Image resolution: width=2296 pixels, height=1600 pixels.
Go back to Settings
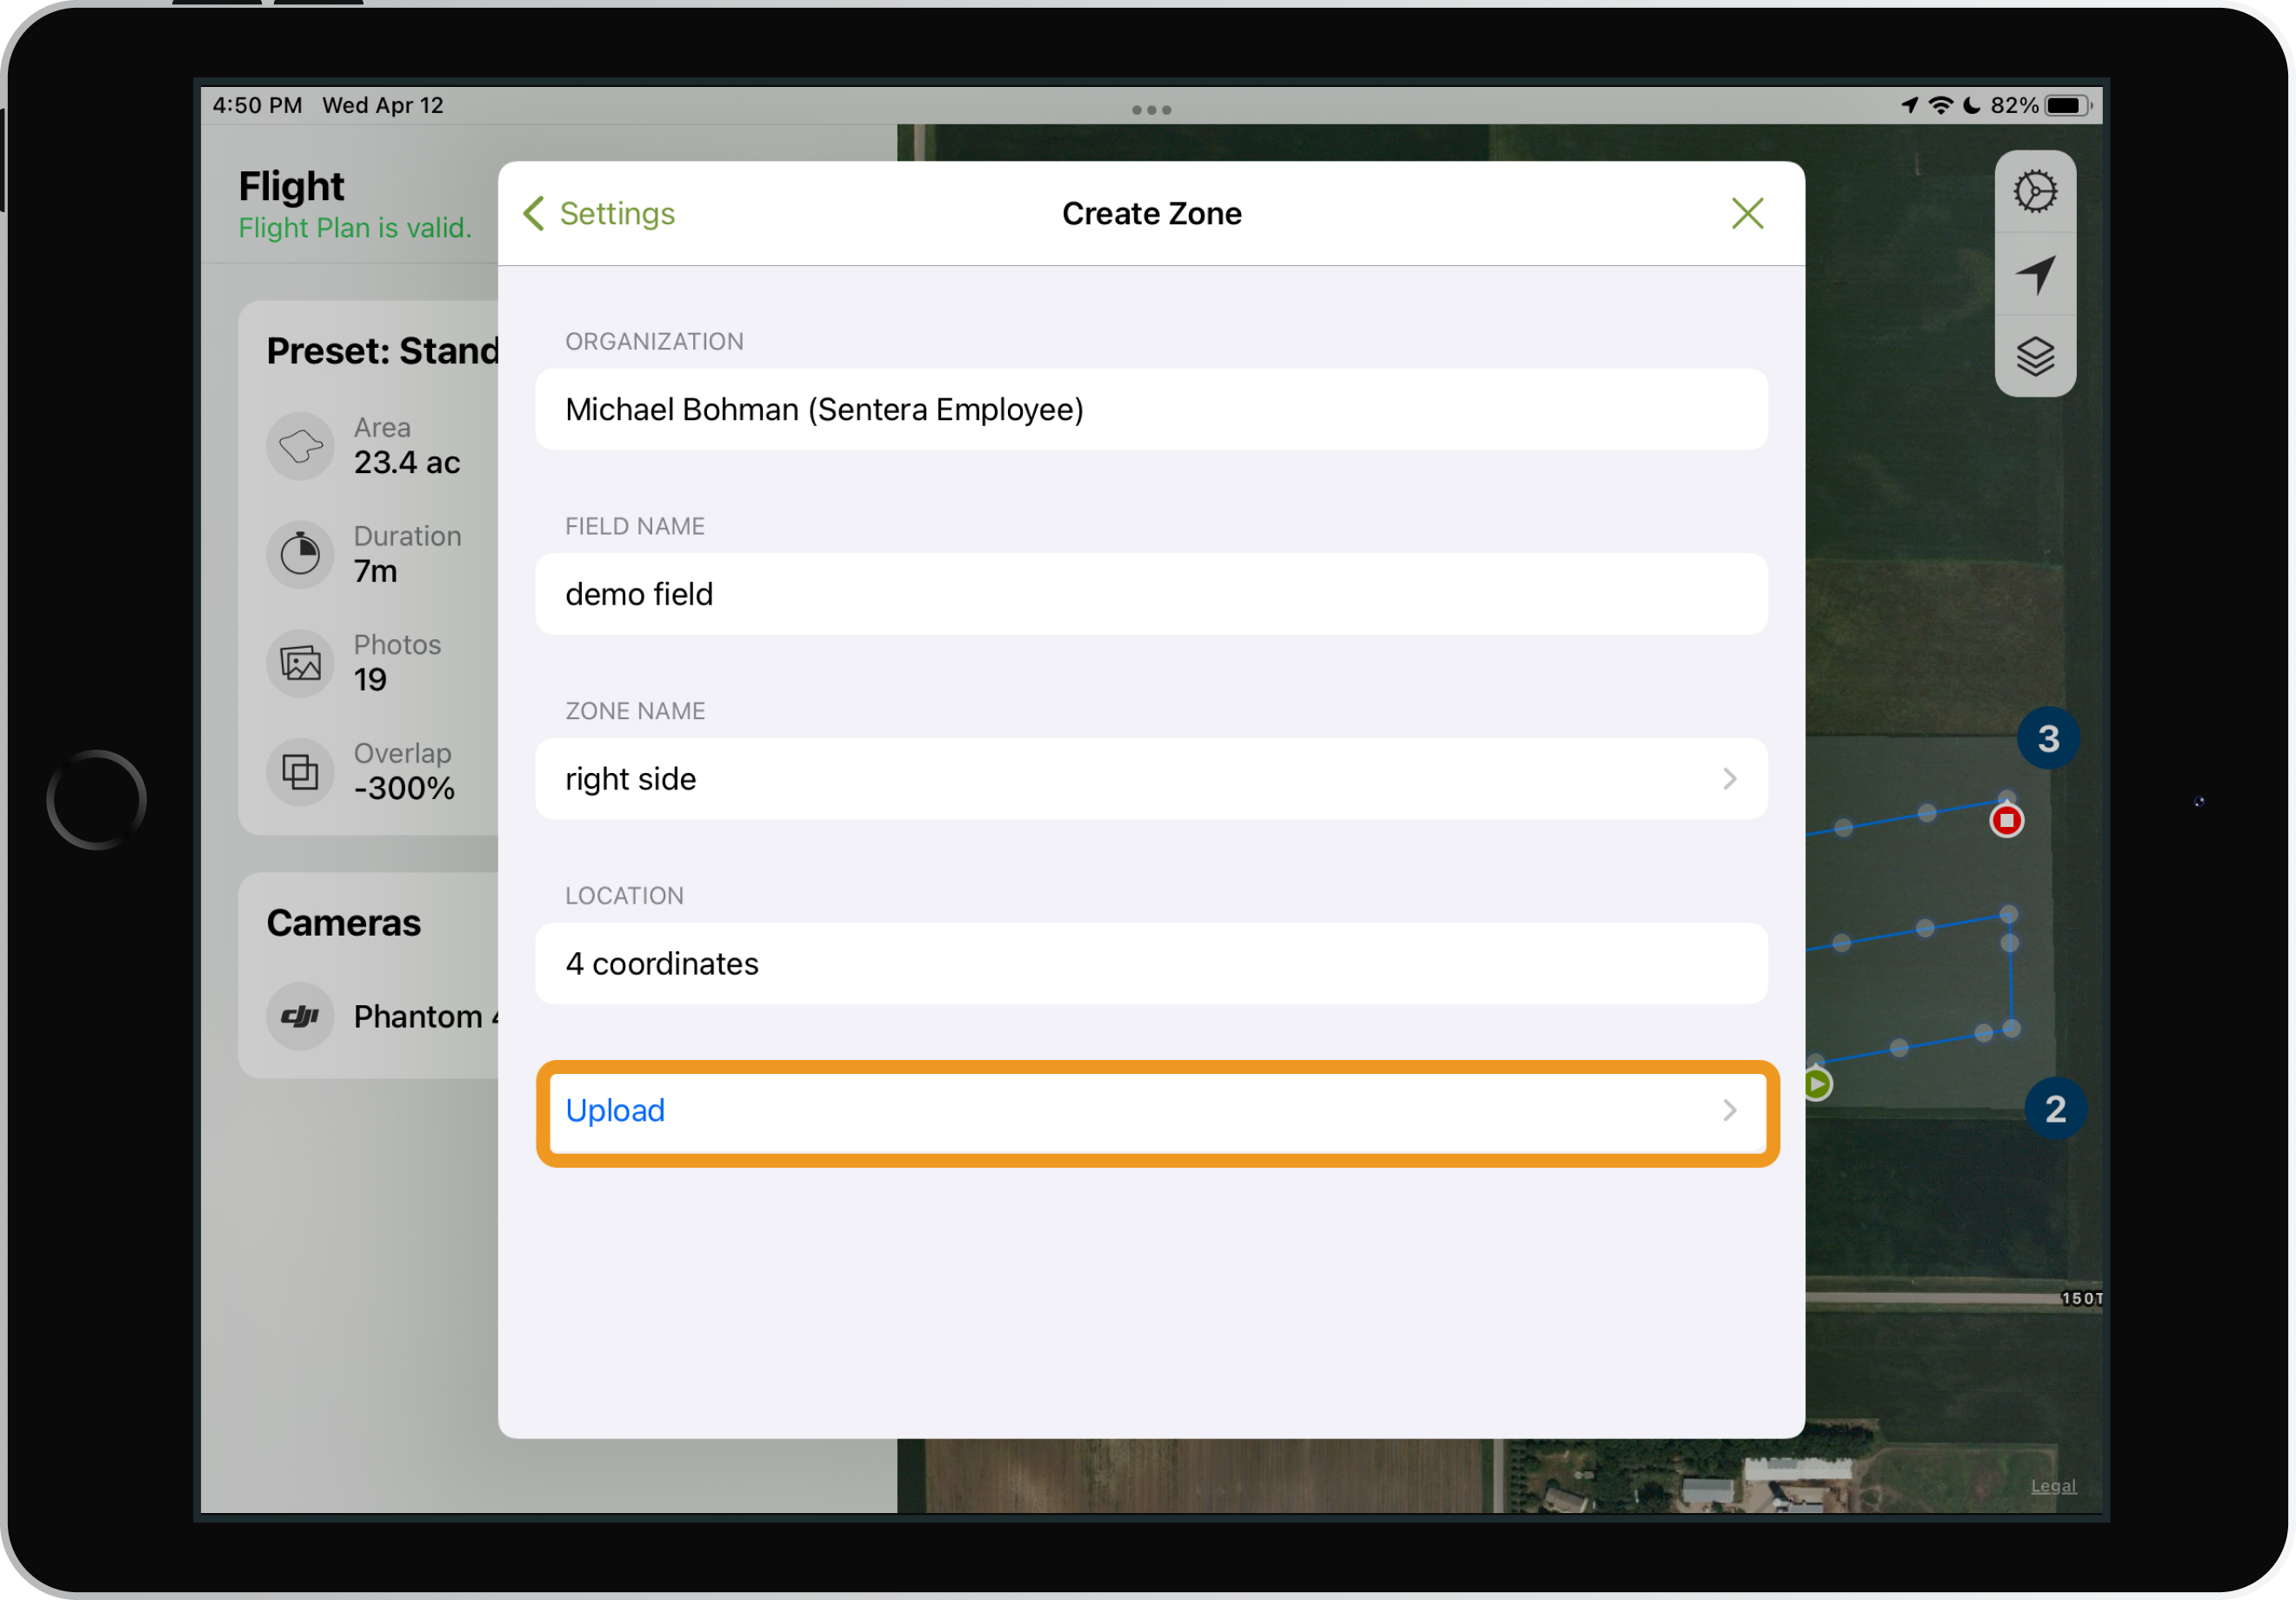[599, 213]
